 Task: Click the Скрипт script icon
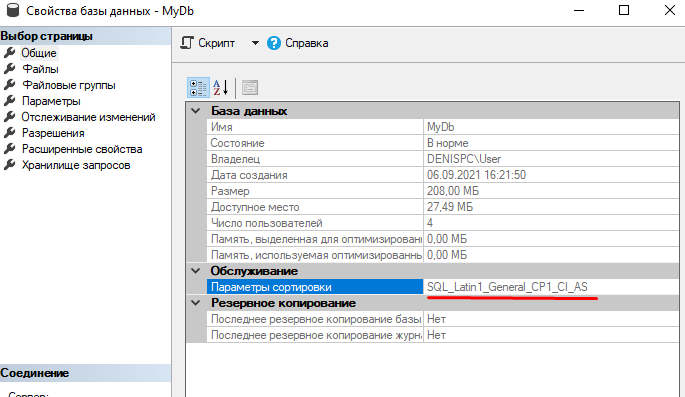point(187,43)
